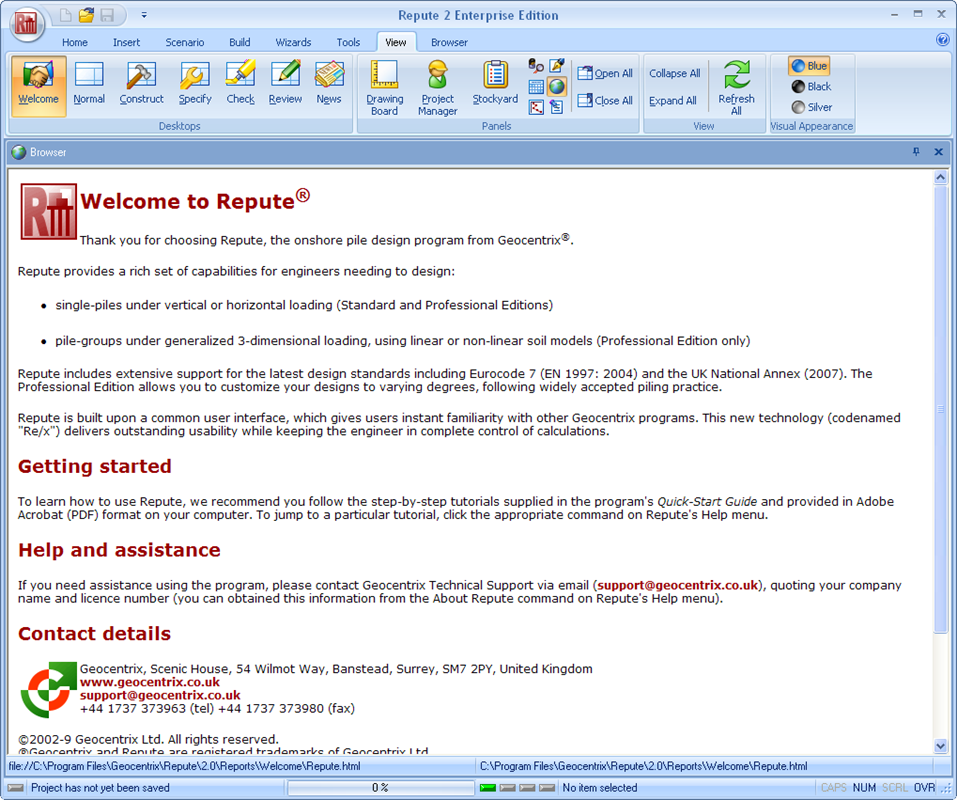Click the file:// URL in the status bar

tap(184, 766)
